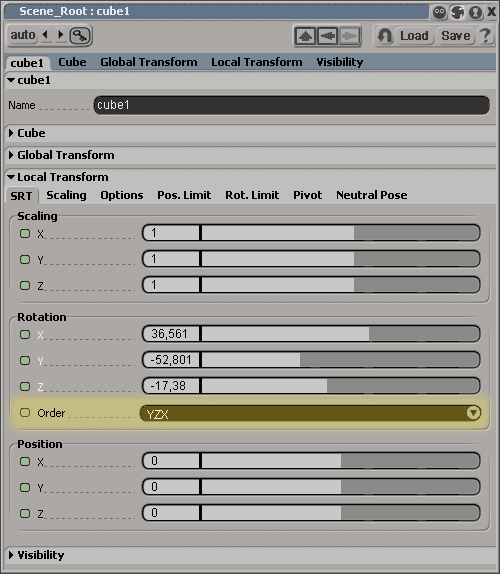The height and width of the screenshot is (574, 500).
Task: Close the cube1 property editor
Action: click(x=492, y=12)
